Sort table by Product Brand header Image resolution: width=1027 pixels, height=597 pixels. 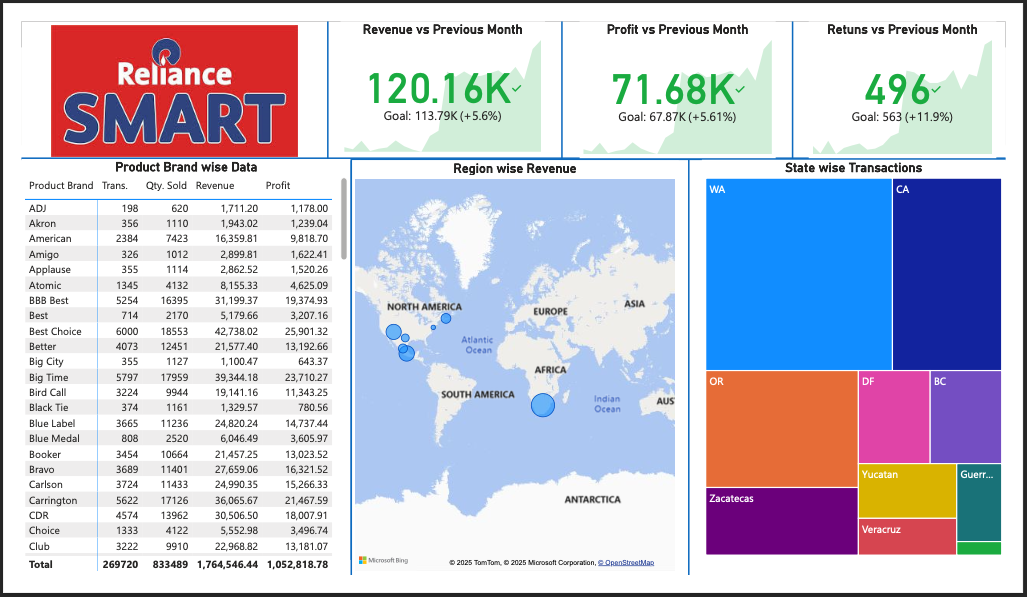(61, 185)
